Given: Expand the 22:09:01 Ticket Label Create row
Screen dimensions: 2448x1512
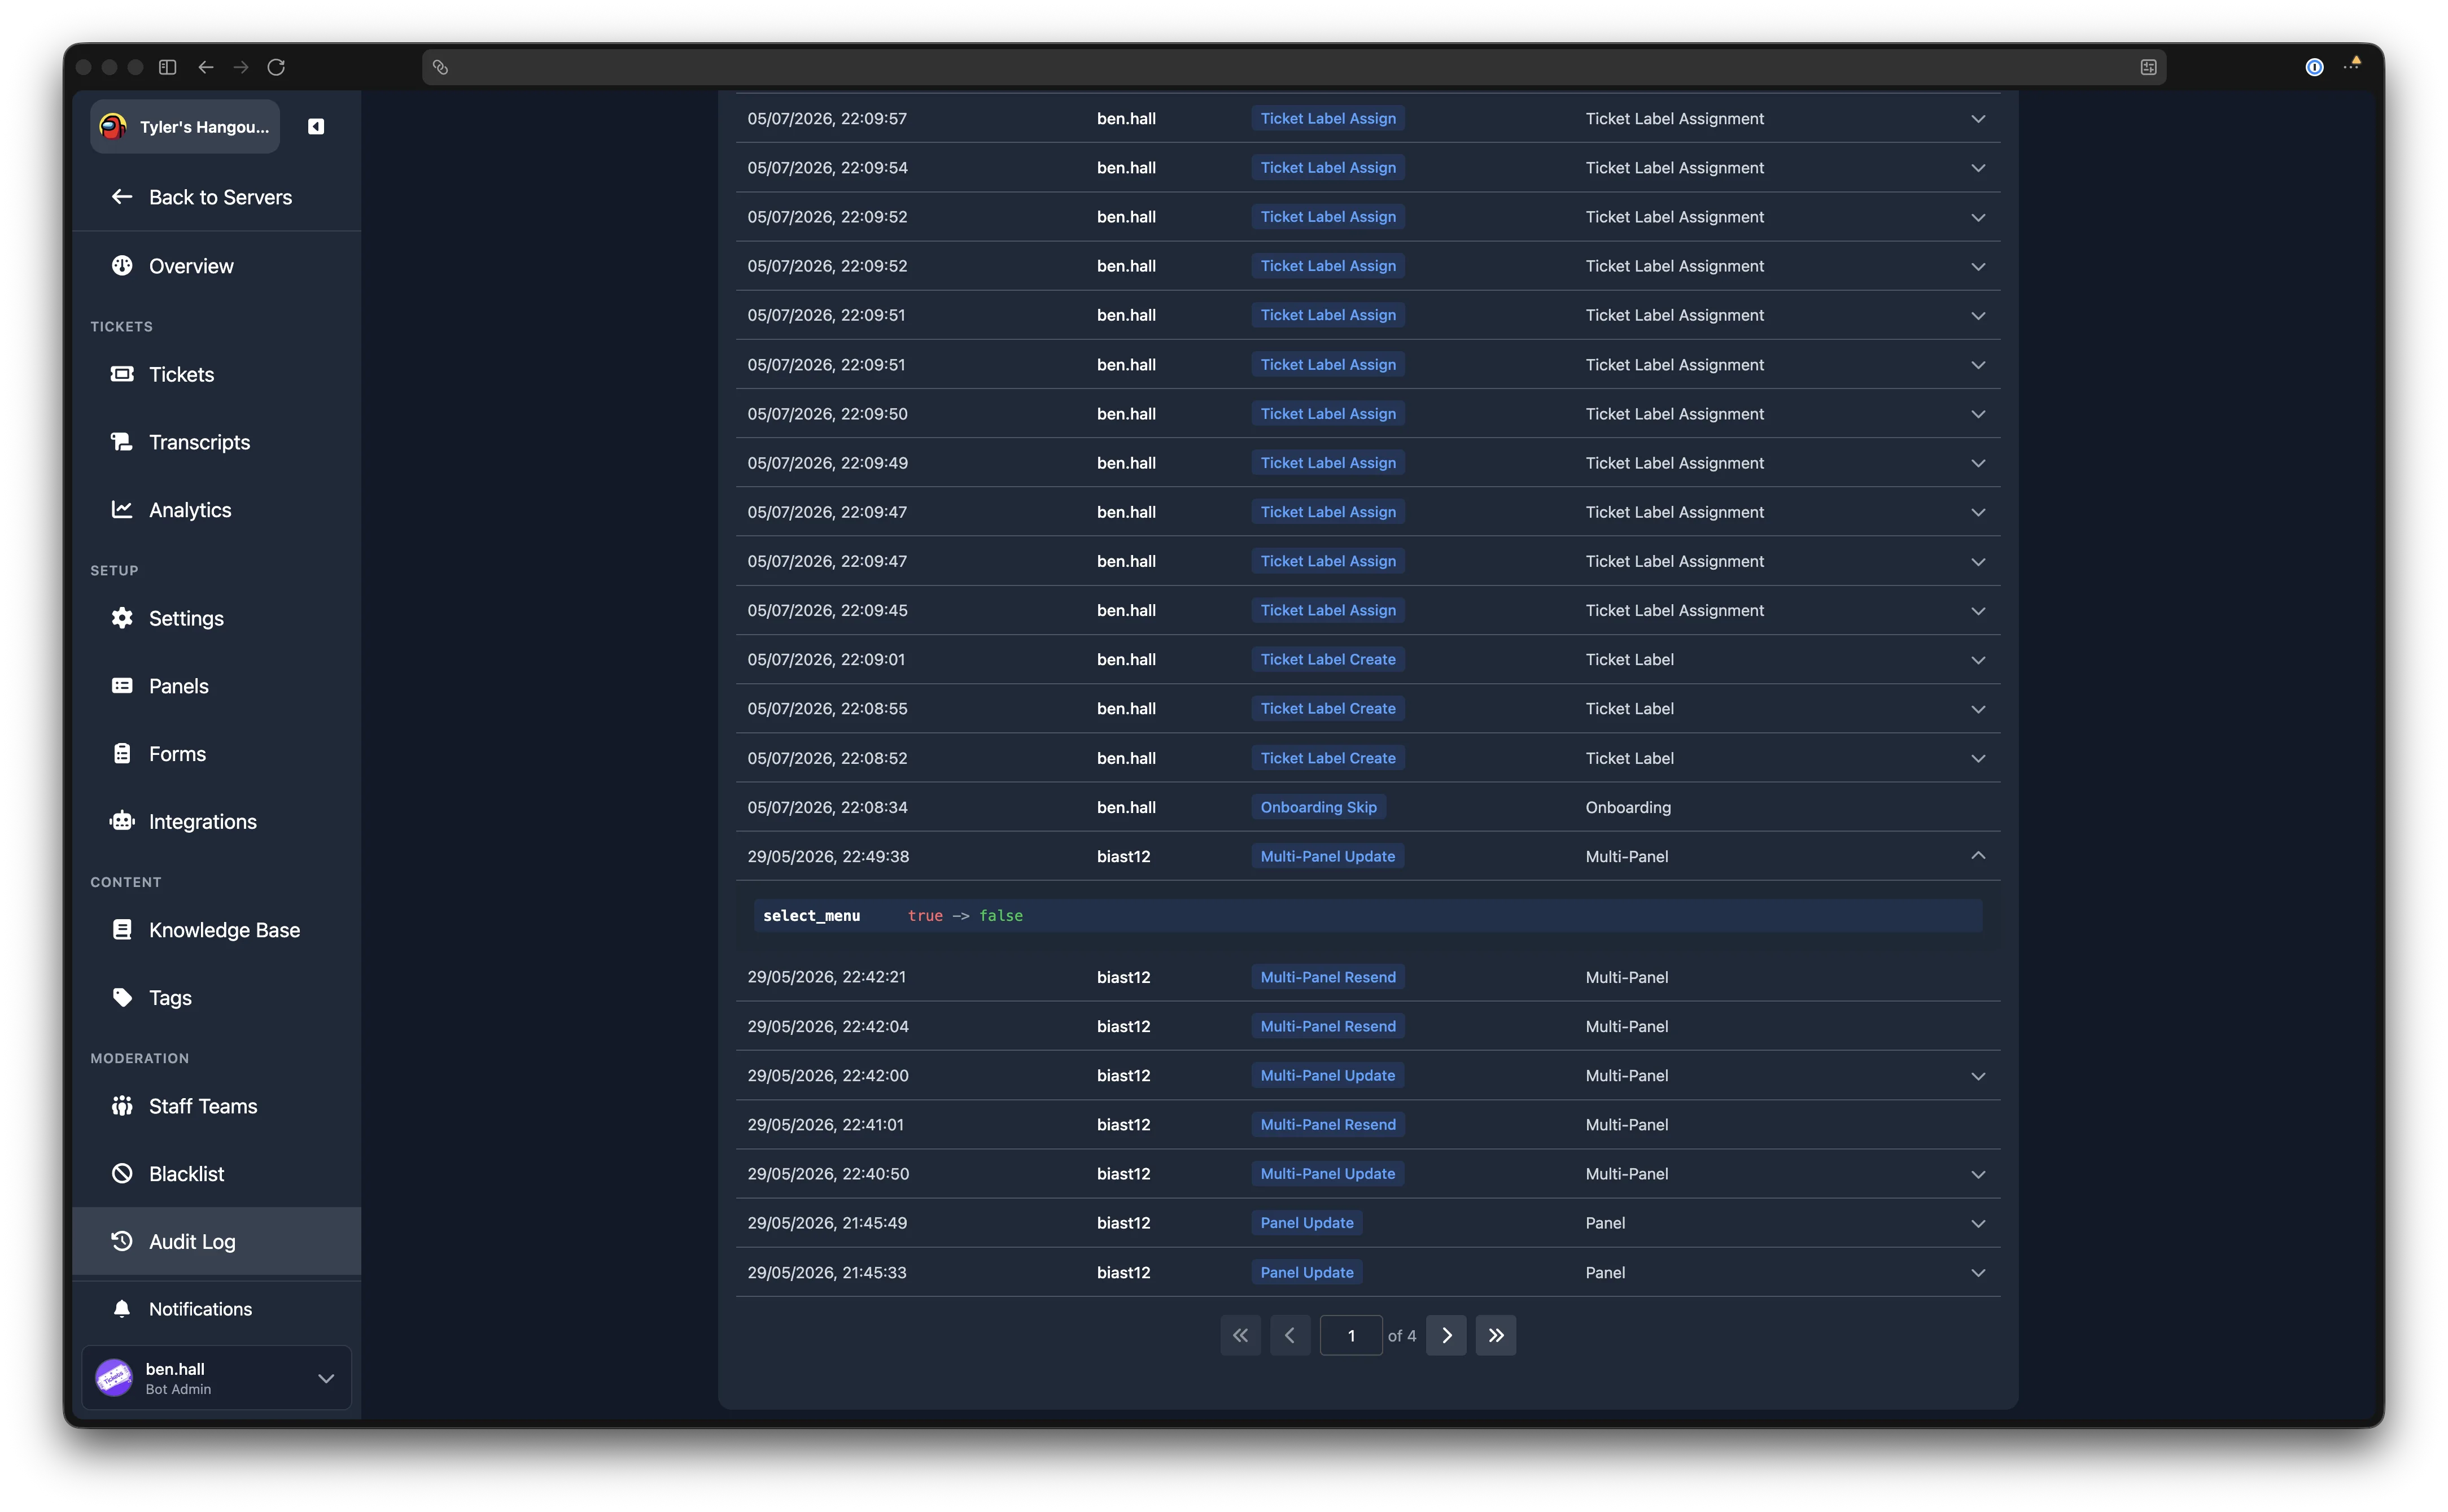Looking at the screenshot, I should 1978,660.
